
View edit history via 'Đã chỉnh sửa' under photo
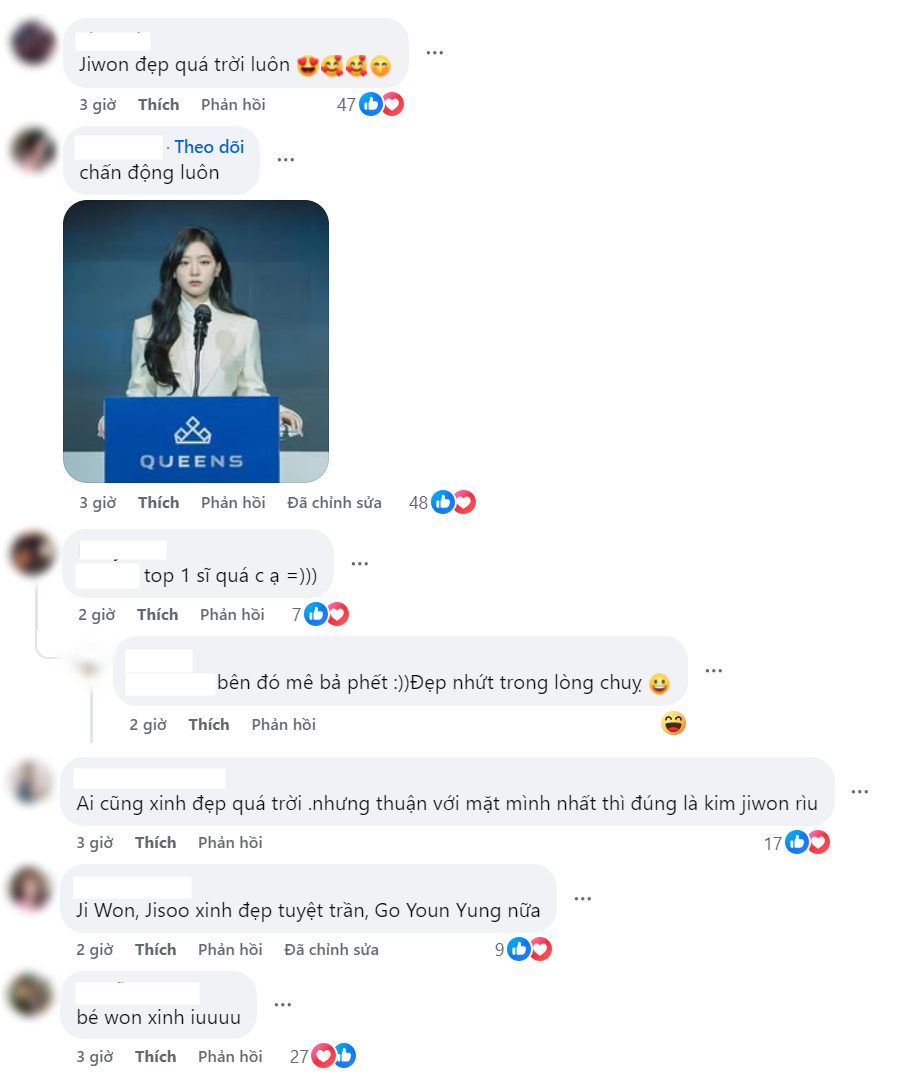pos(335,503)
